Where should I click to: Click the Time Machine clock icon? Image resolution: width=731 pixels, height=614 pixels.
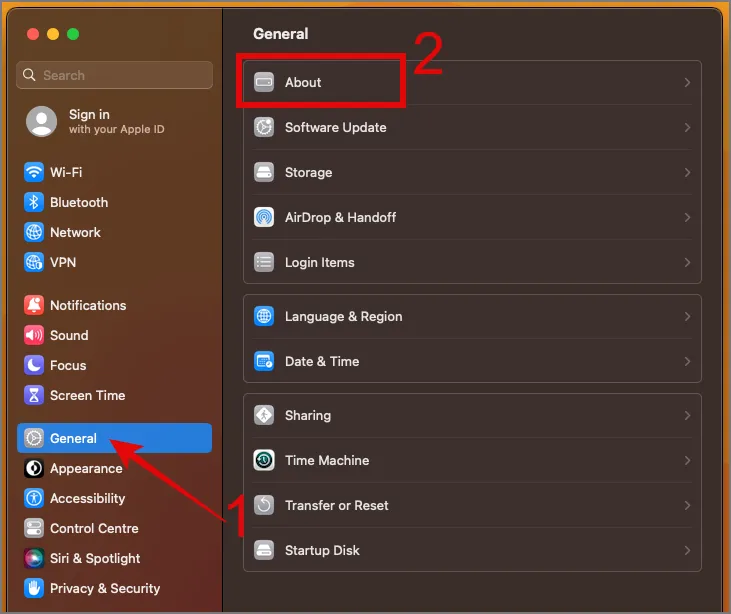[264, 461]
